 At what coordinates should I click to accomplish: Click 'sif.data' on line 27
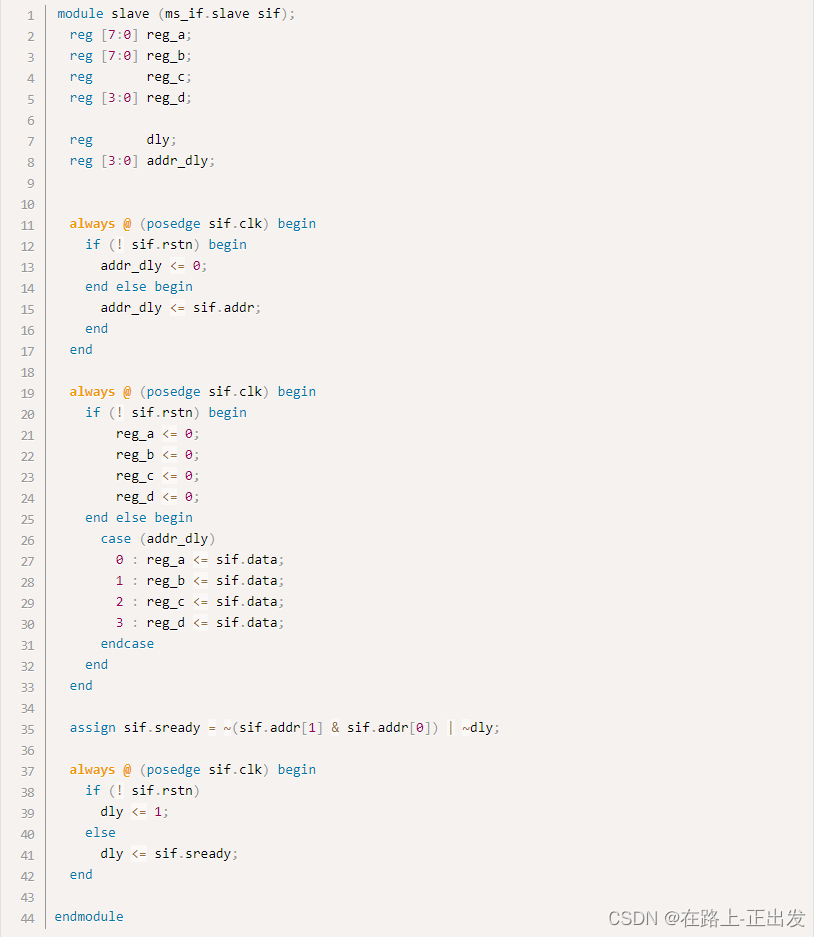coord(247,560)
